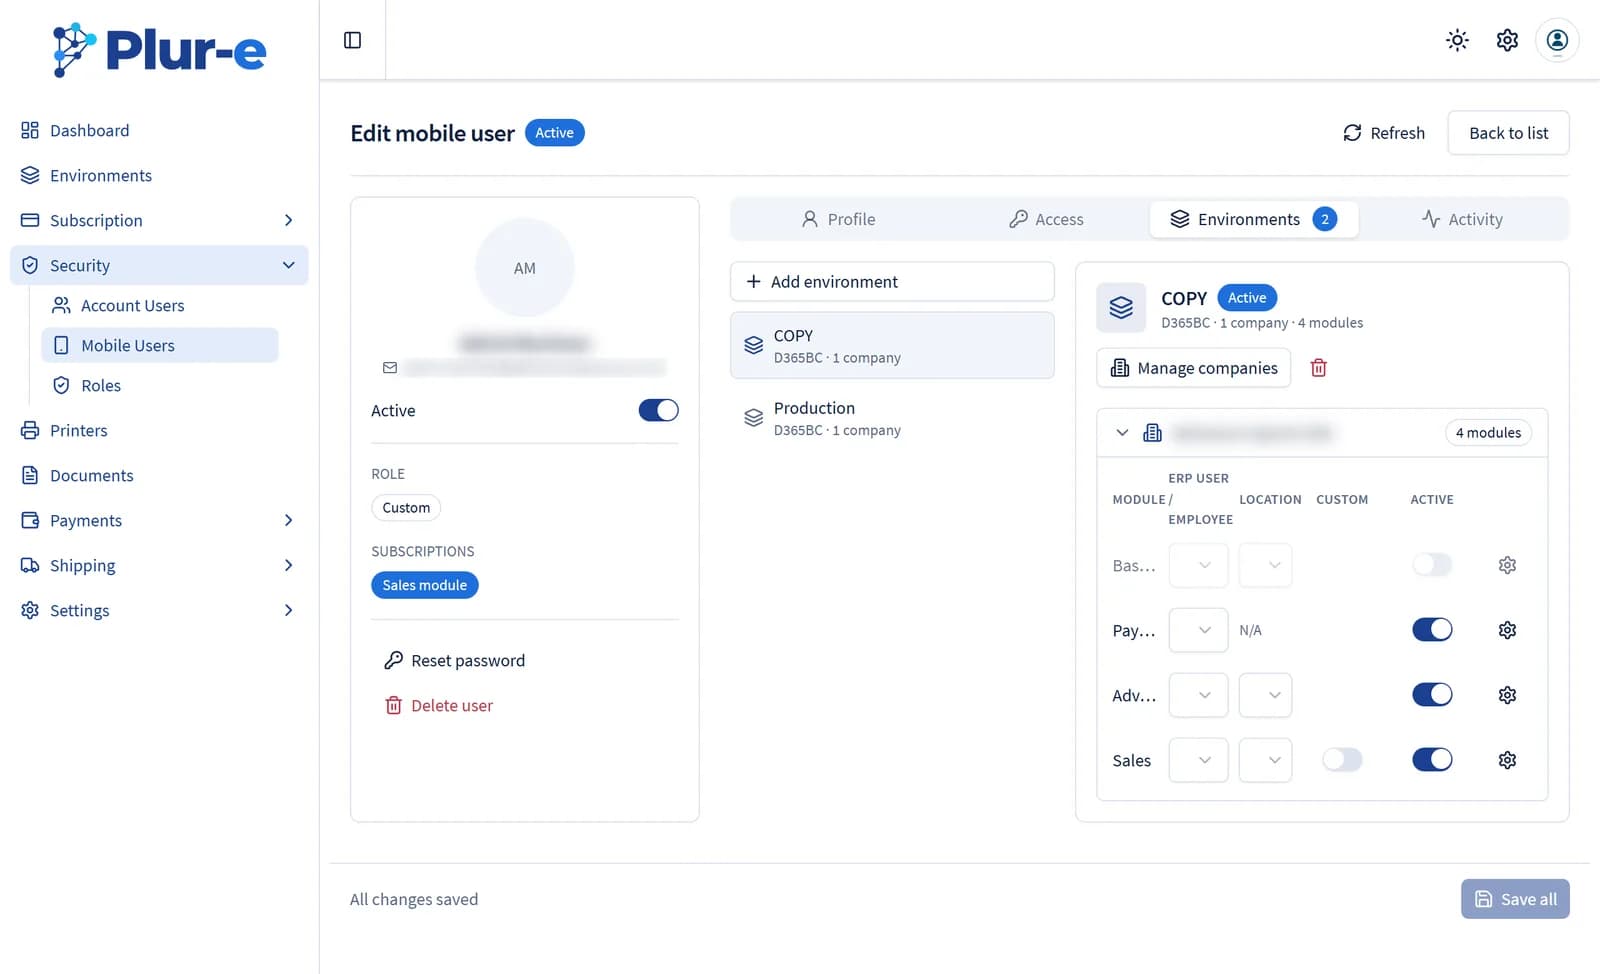Open gear settings for Pay… module row
The height and width of the screenshot is (974, 1600).
(1507, 630)
